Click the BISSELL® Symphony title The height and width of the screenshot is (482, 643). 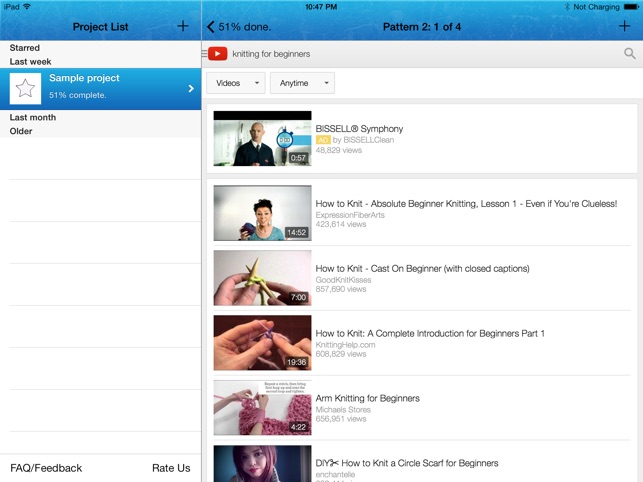coord(359,129)
